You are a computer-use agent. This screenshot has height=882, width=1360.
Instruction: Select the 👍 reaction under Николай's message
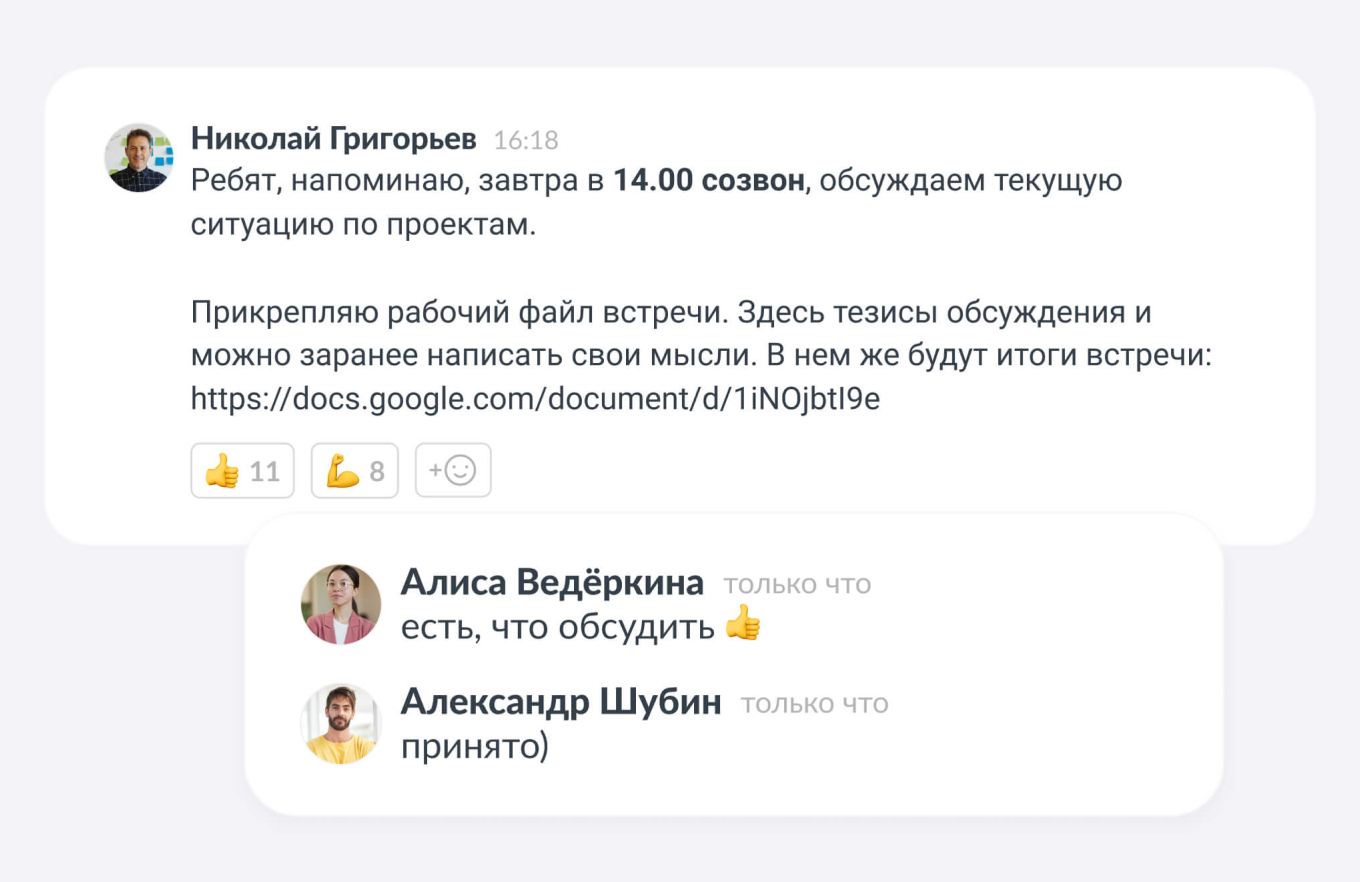[242, 469]
